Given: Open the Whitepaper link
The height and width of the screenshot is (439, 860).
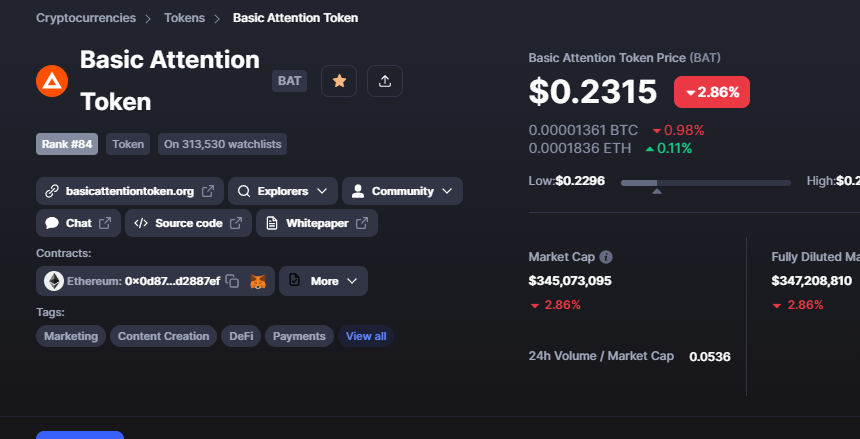Looking at the screenshot, I should [x=317, y=223].
